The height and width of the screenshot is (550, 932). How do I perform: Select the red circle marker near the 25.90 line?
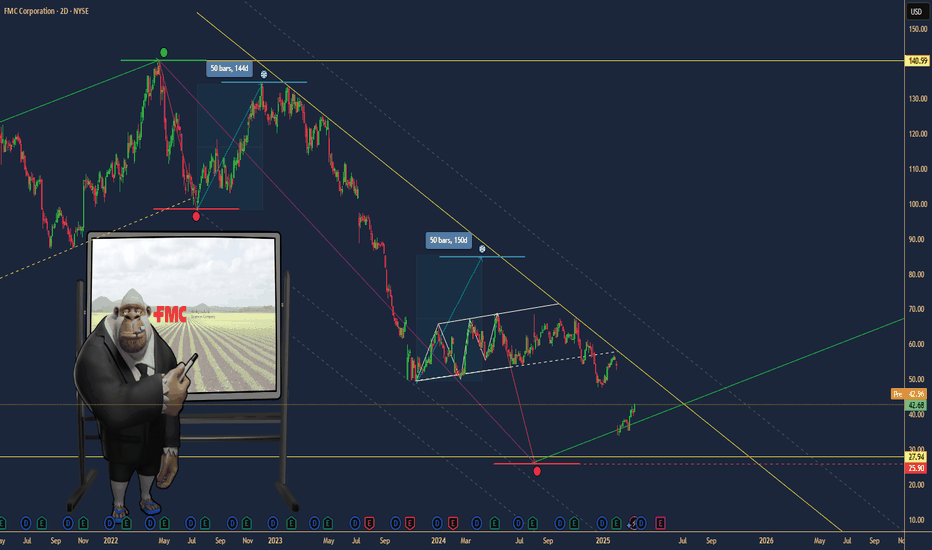[x=537, y=471]
